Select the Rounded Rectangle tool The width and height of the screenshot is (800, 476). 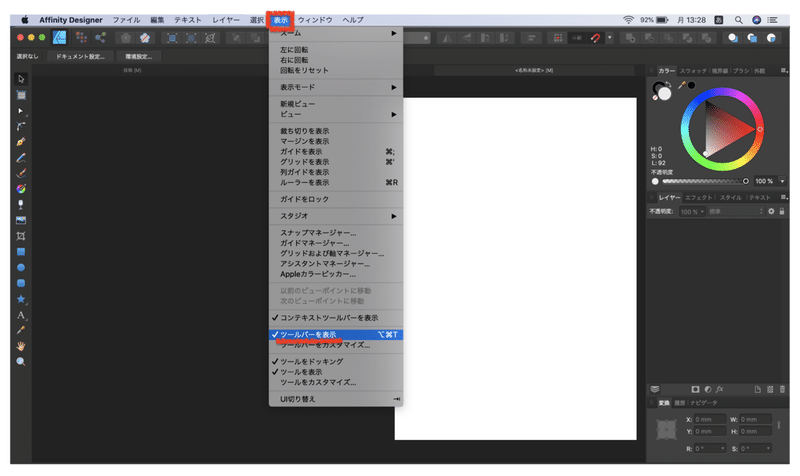tap(21, 283)
